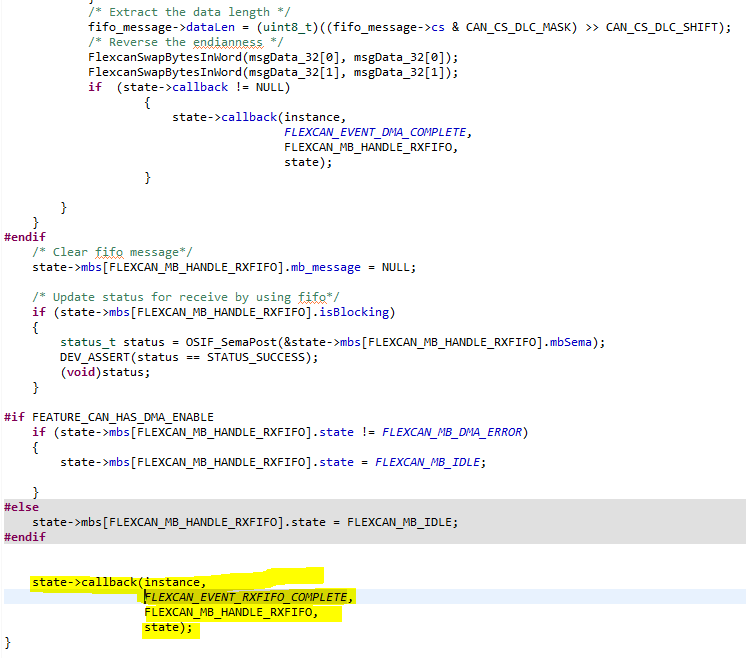Click the "Update status for receive by using fifo" comment
The height and width of the screenshot is (658, 746).
click(186, 297)
